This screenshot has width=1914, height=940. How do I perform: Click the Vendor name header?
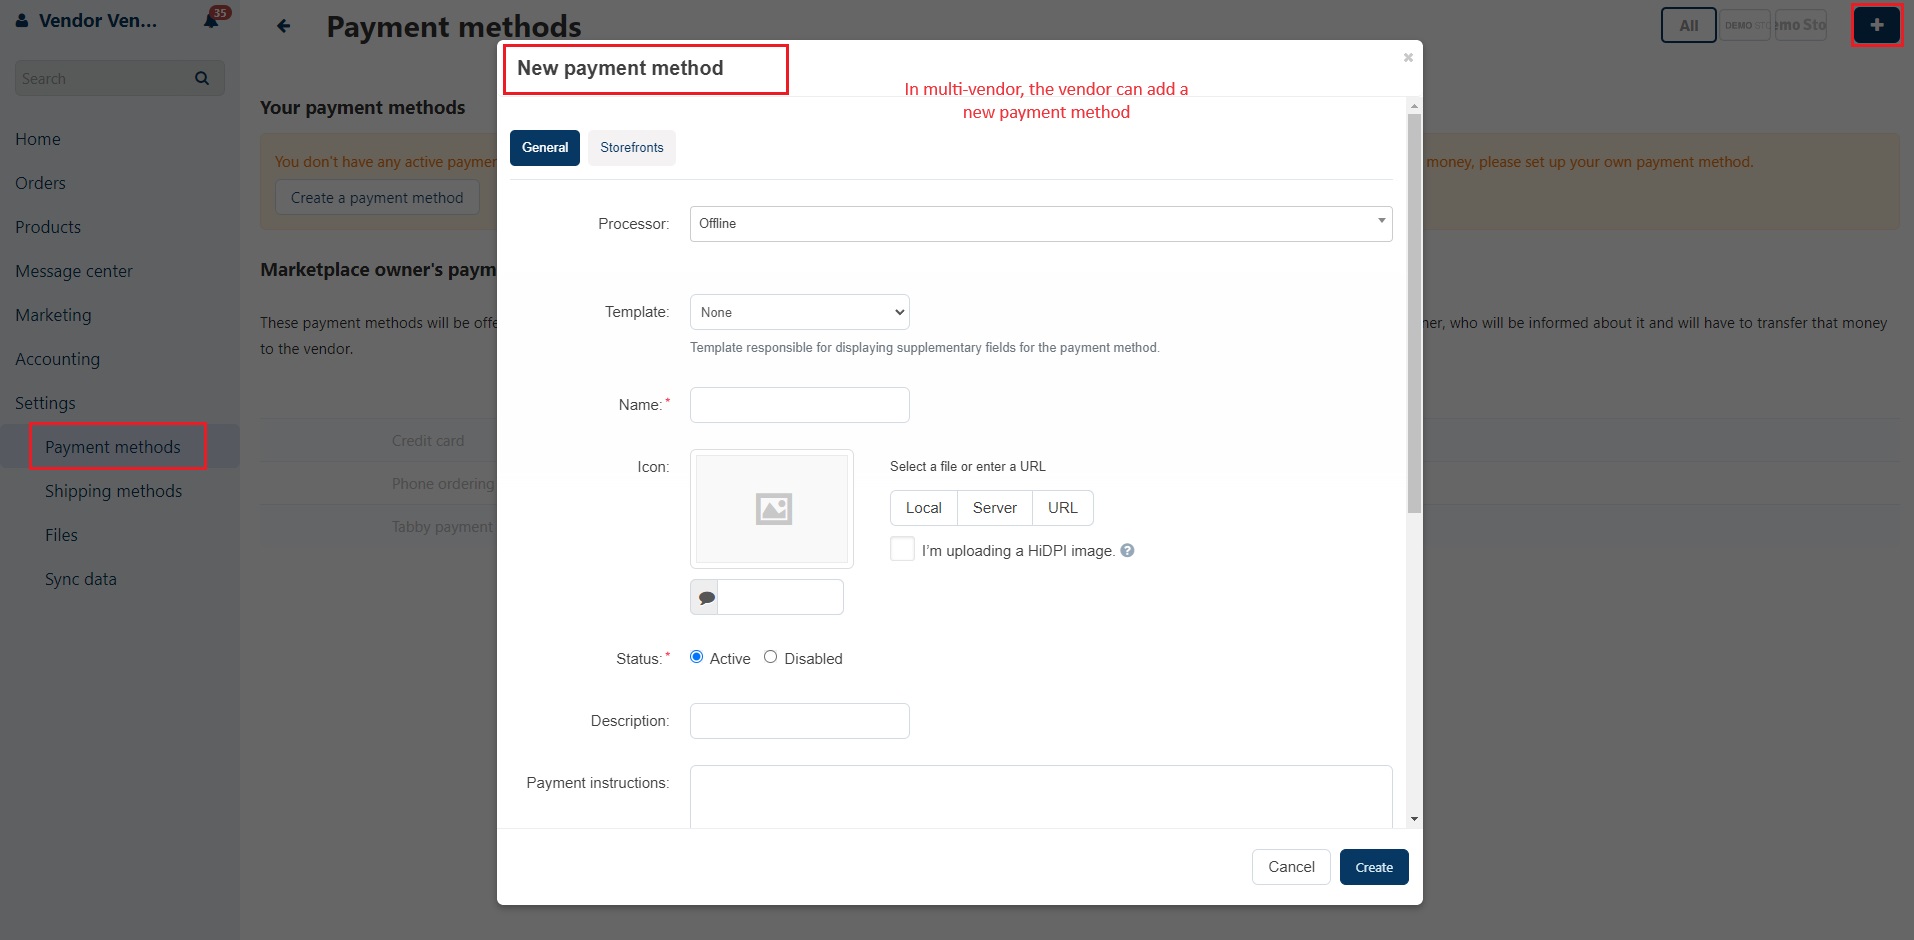(98, 21)
